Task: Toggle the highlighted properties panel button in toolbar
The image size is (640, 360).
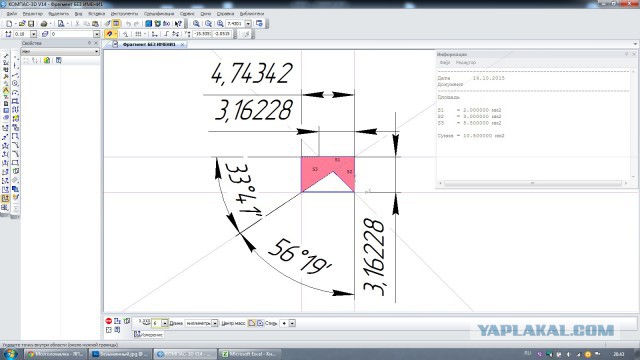Action: pos(116,24)
